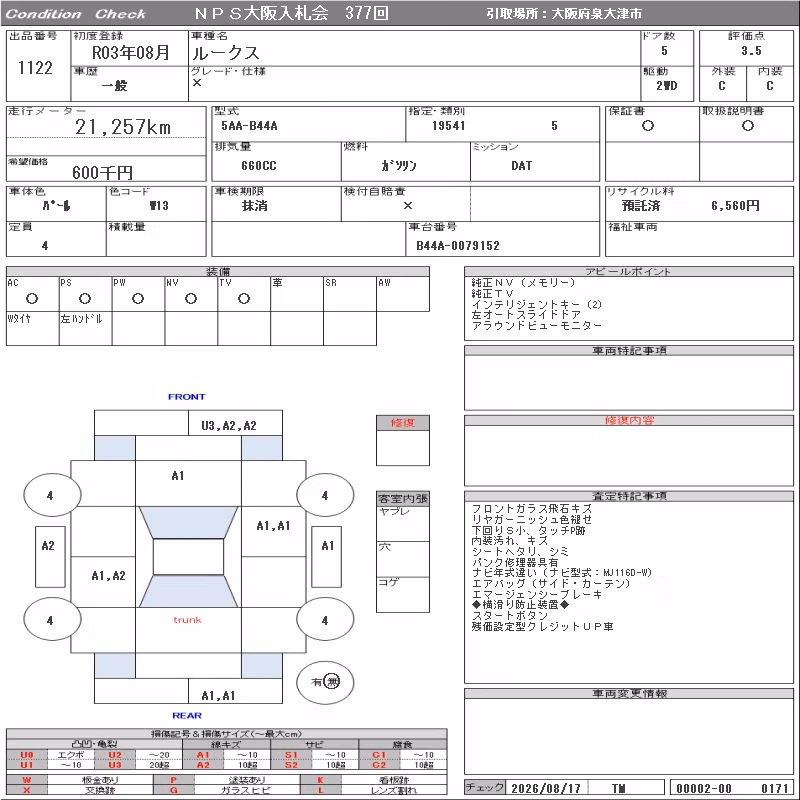Select the left side mirror box A2
Image resolution: width=800 pixels, height=800 pixels.
point(50,557)
